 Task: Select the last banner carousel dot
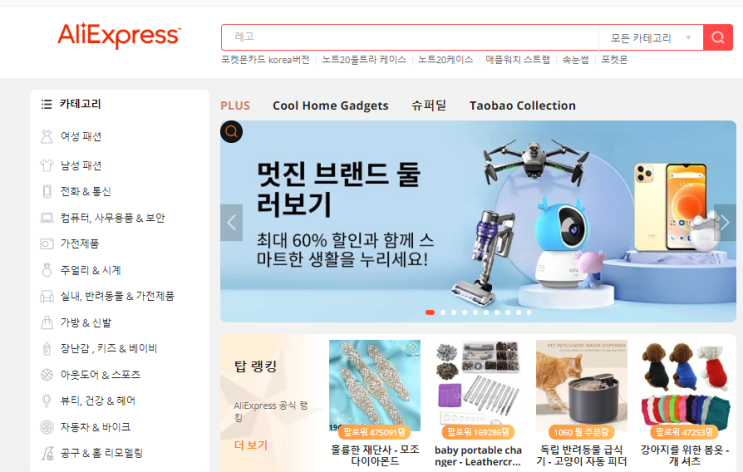point(529,312)
